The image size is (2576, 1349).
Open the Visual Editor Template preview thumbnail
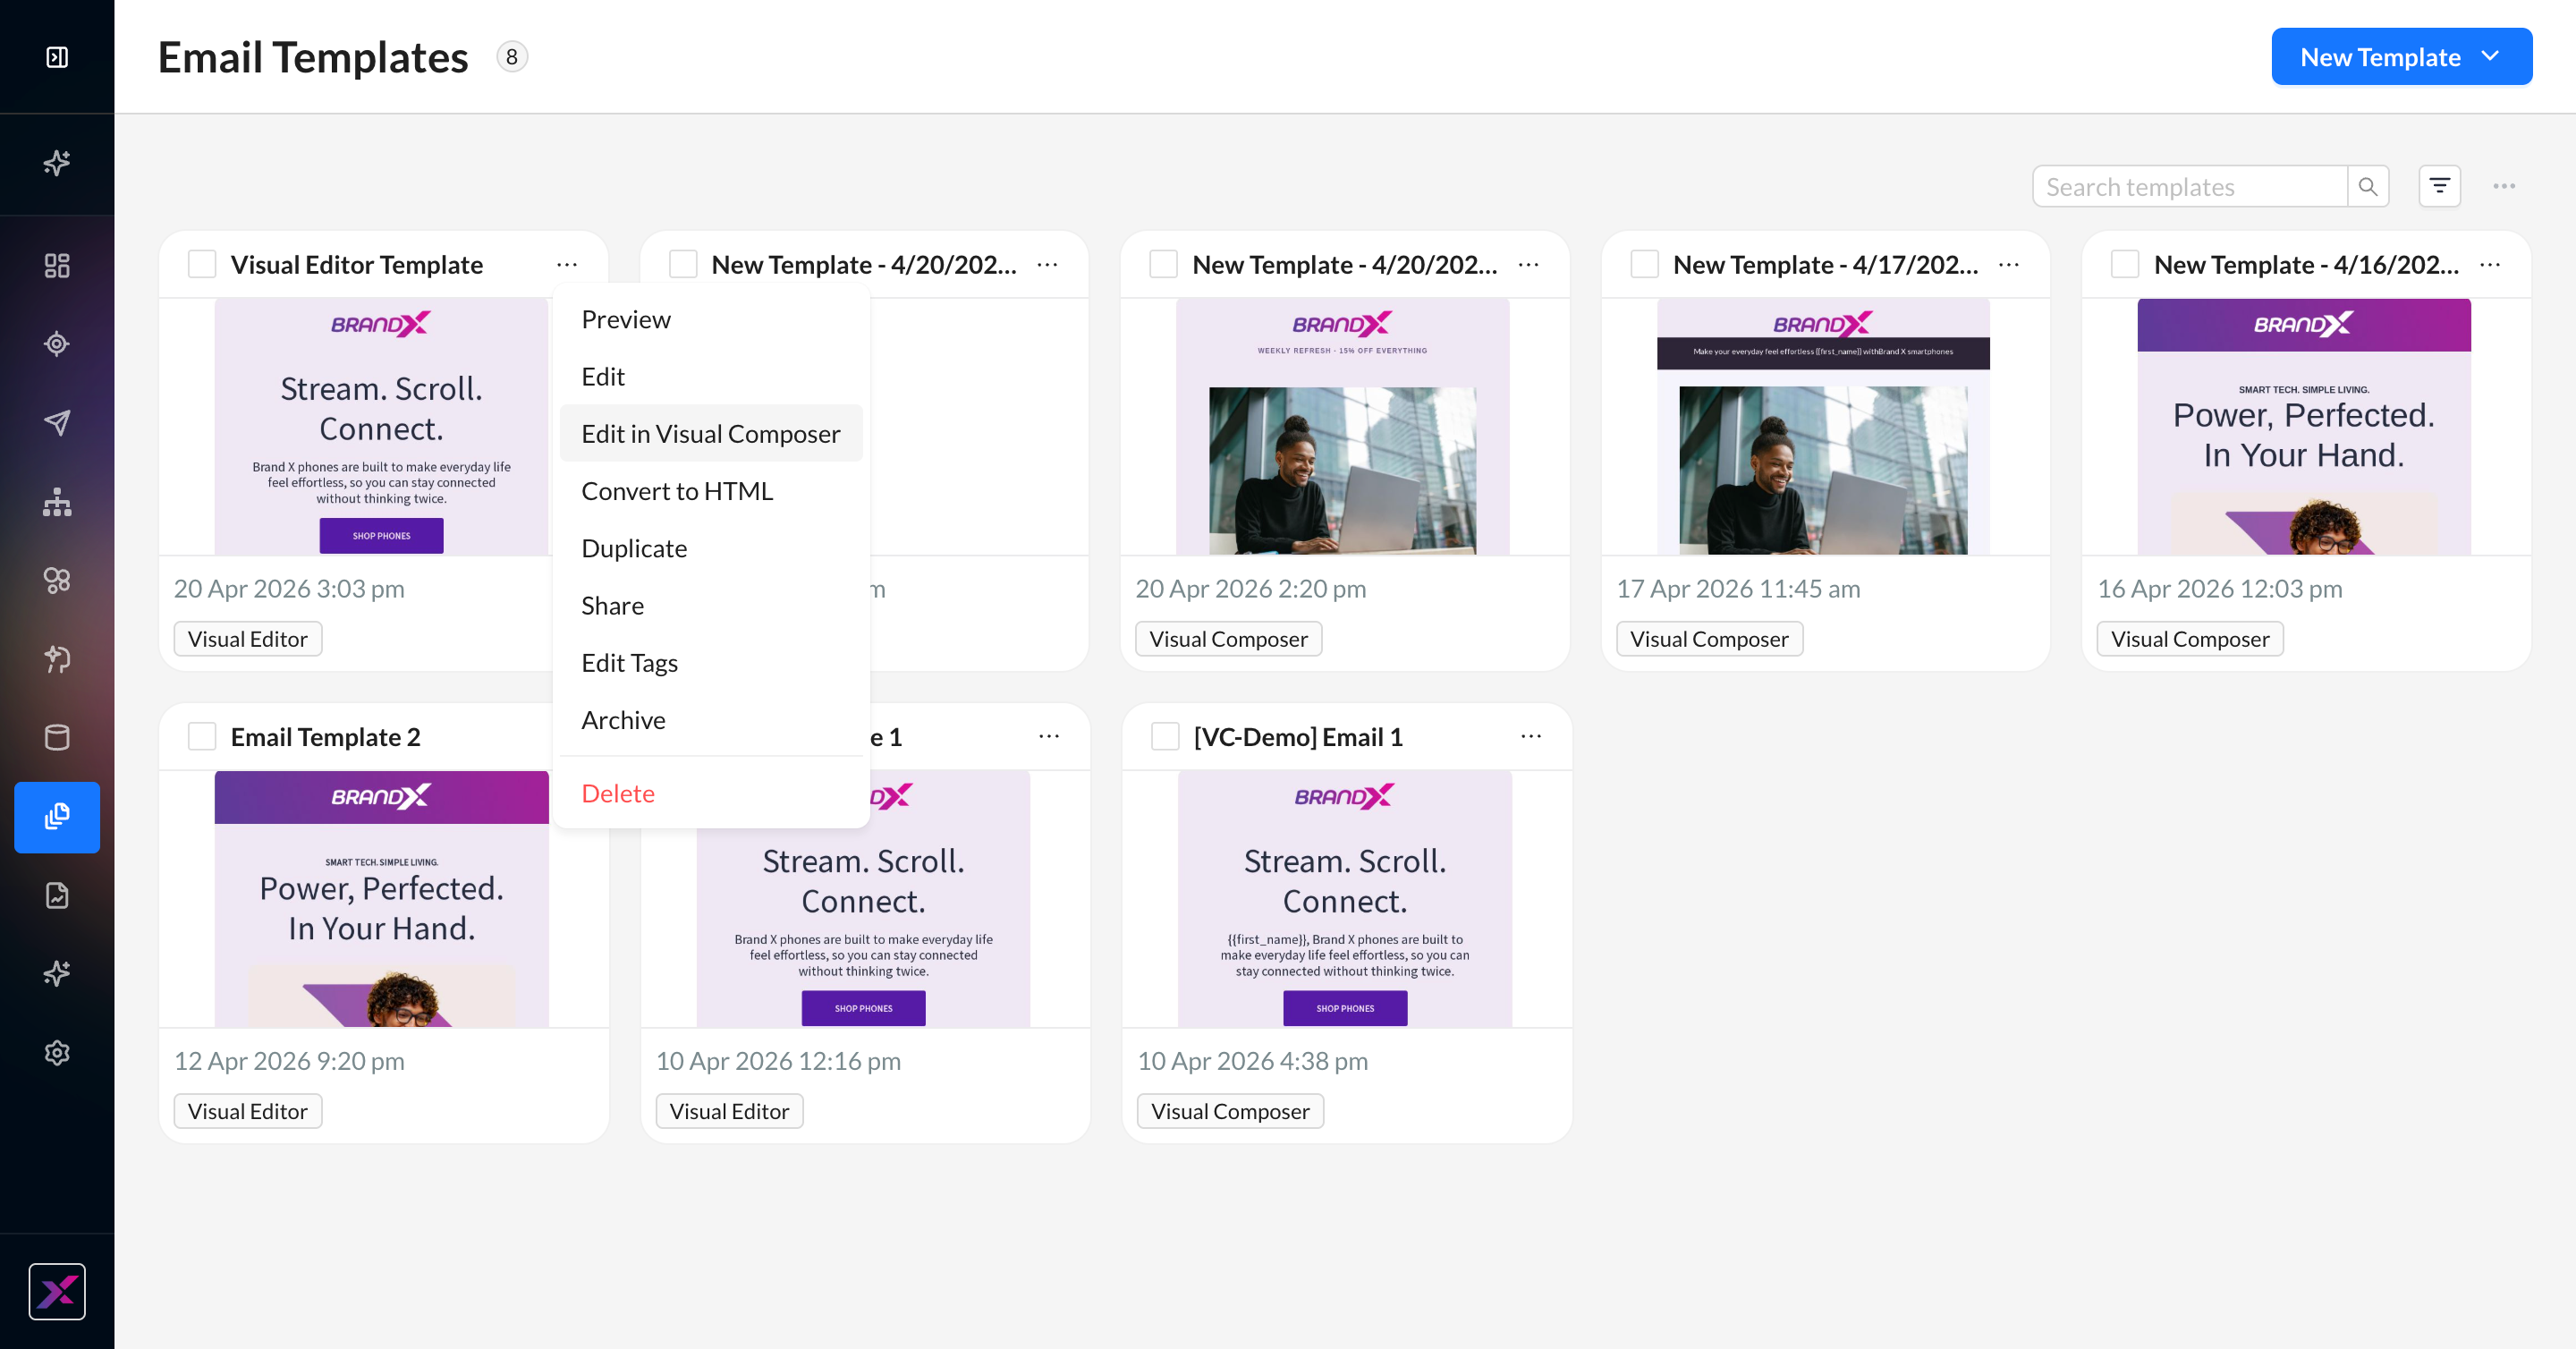point(382,427)
